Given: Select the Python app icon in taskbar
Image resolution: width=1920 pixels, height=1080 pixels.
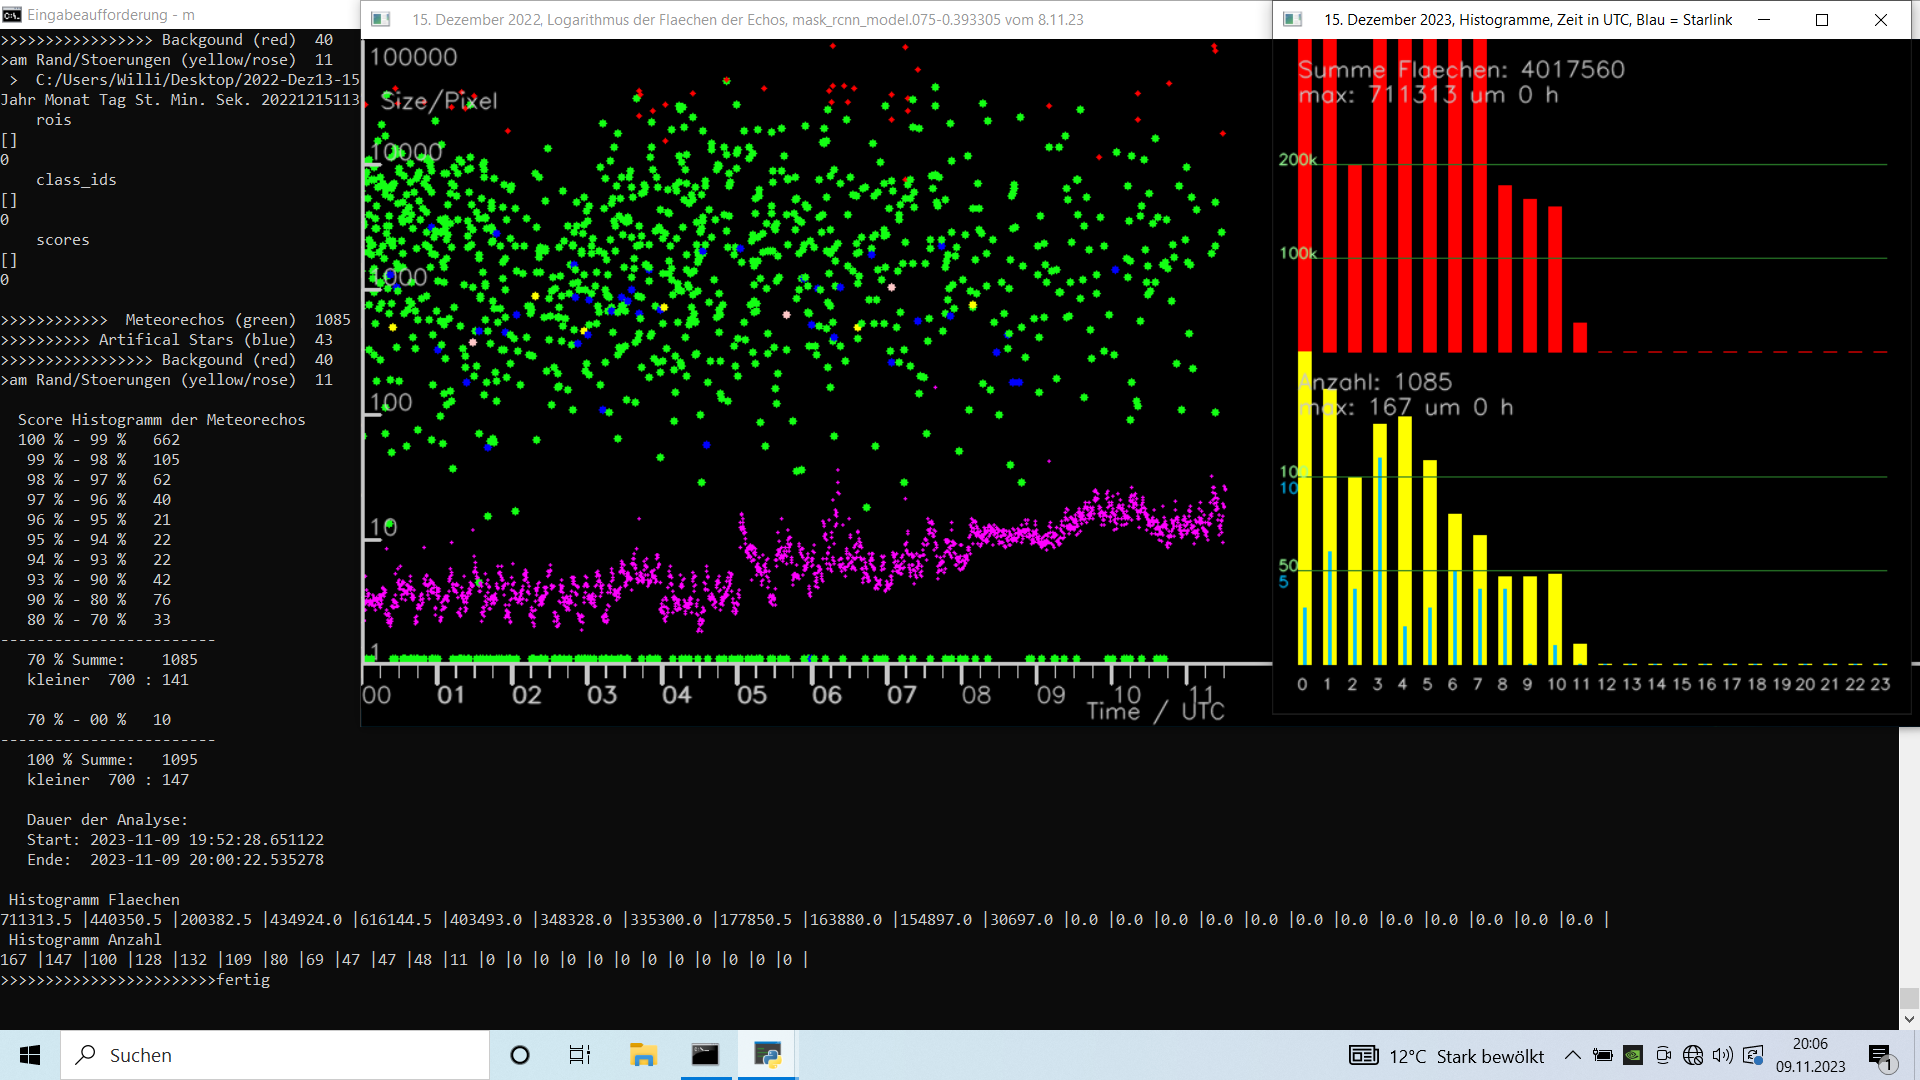Looking at the screenshot, I should pyautogui.click(x=767, y=1055).
